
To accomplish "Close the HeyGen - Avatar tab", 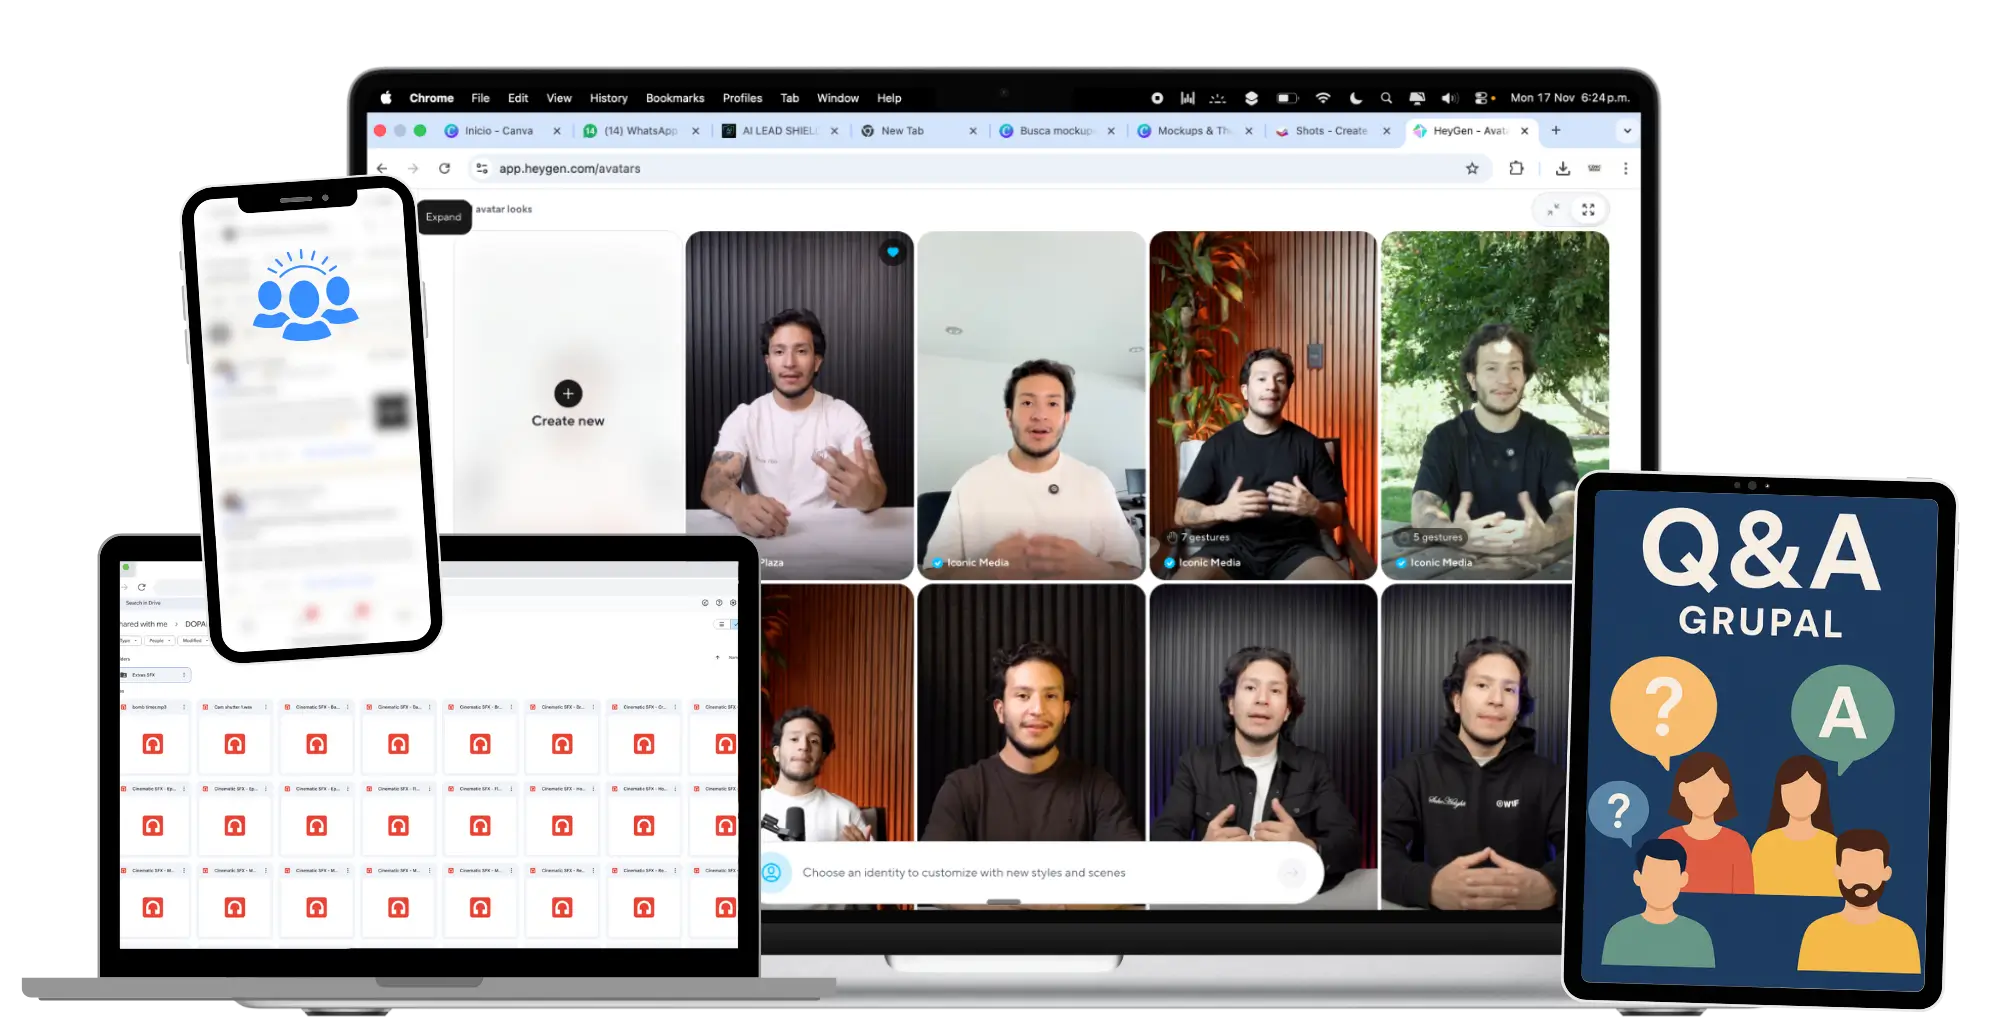I will [1524, 131].
